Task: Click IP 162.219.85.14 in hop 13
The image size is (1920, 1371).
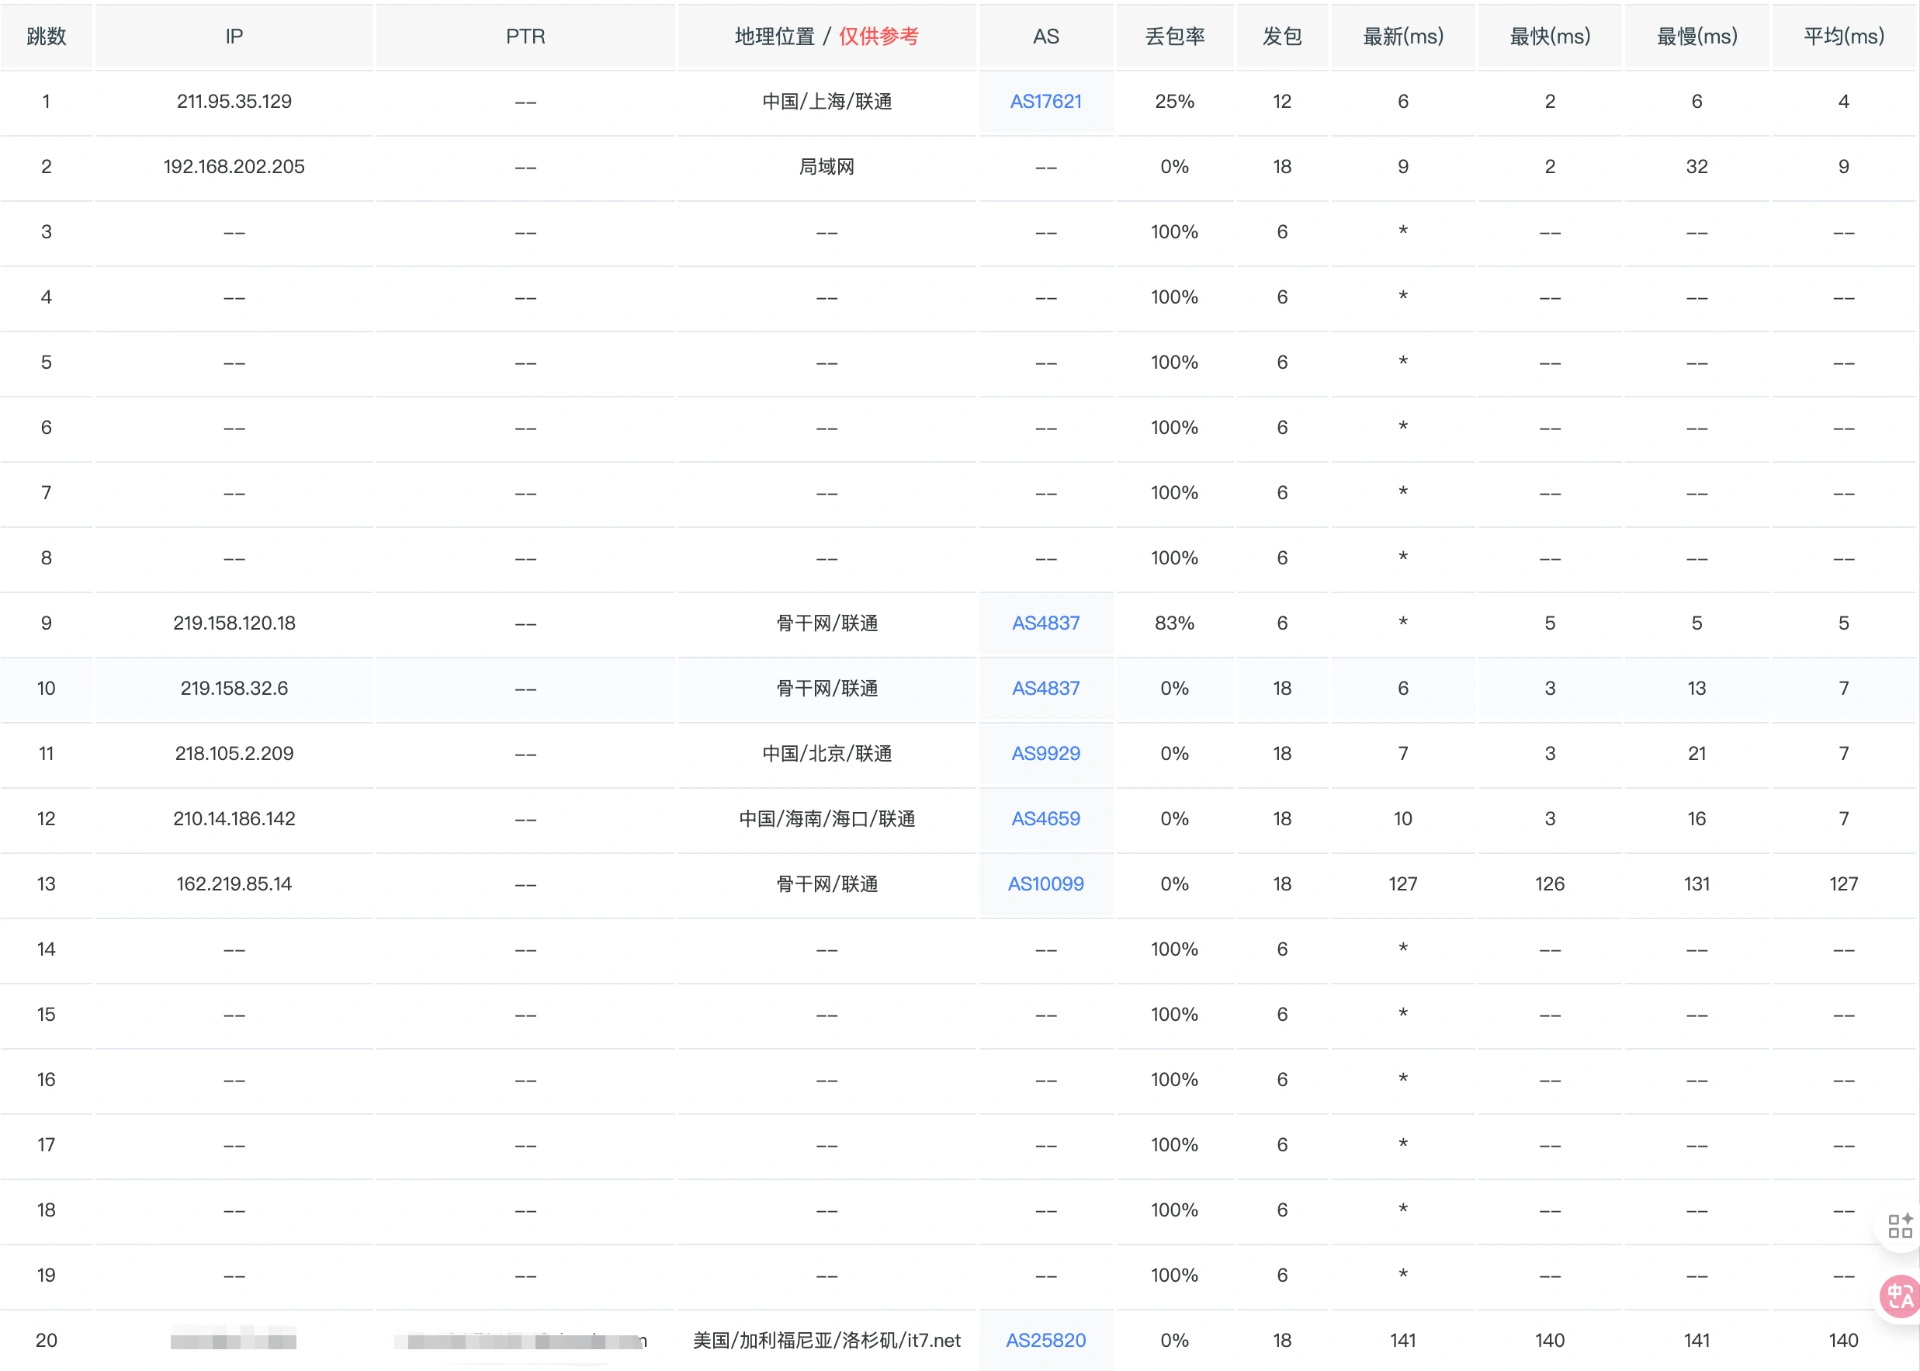Action: (234, 884)
